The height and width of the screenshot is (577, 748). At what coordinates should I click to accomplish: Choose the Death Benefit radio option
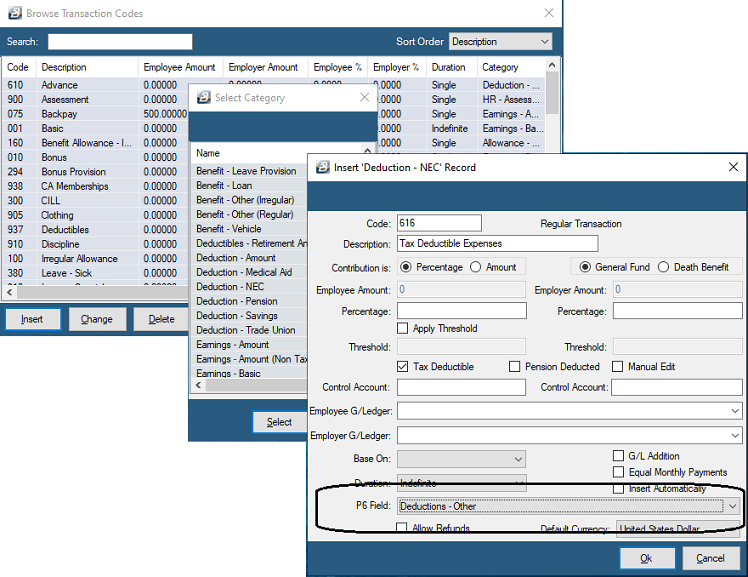[x=664, y=267]
